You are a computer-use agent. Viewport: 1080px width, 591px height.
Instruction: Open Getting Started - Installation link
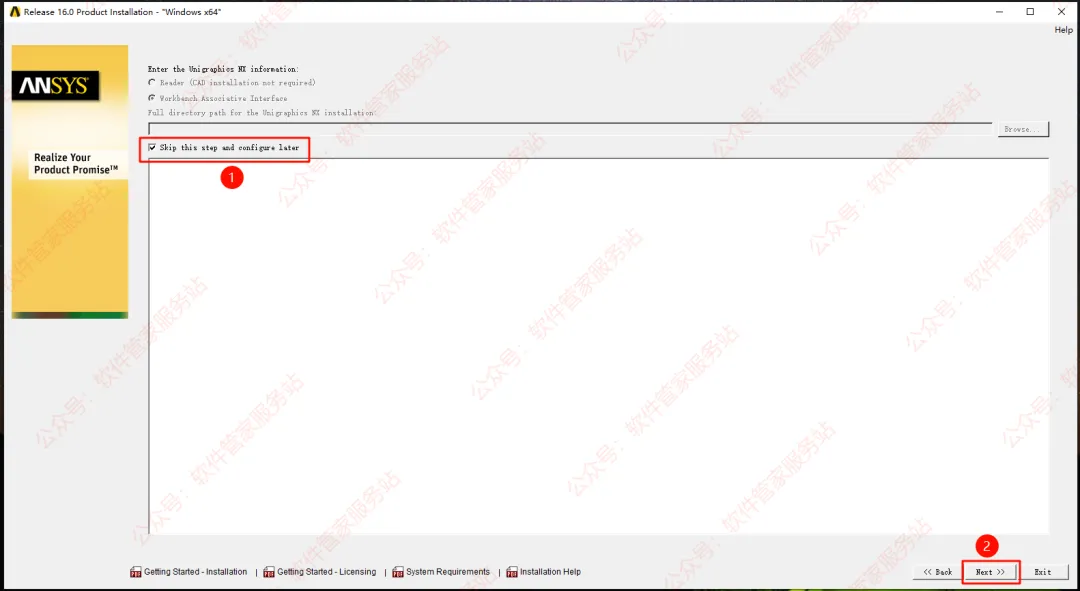click(195, 572)
